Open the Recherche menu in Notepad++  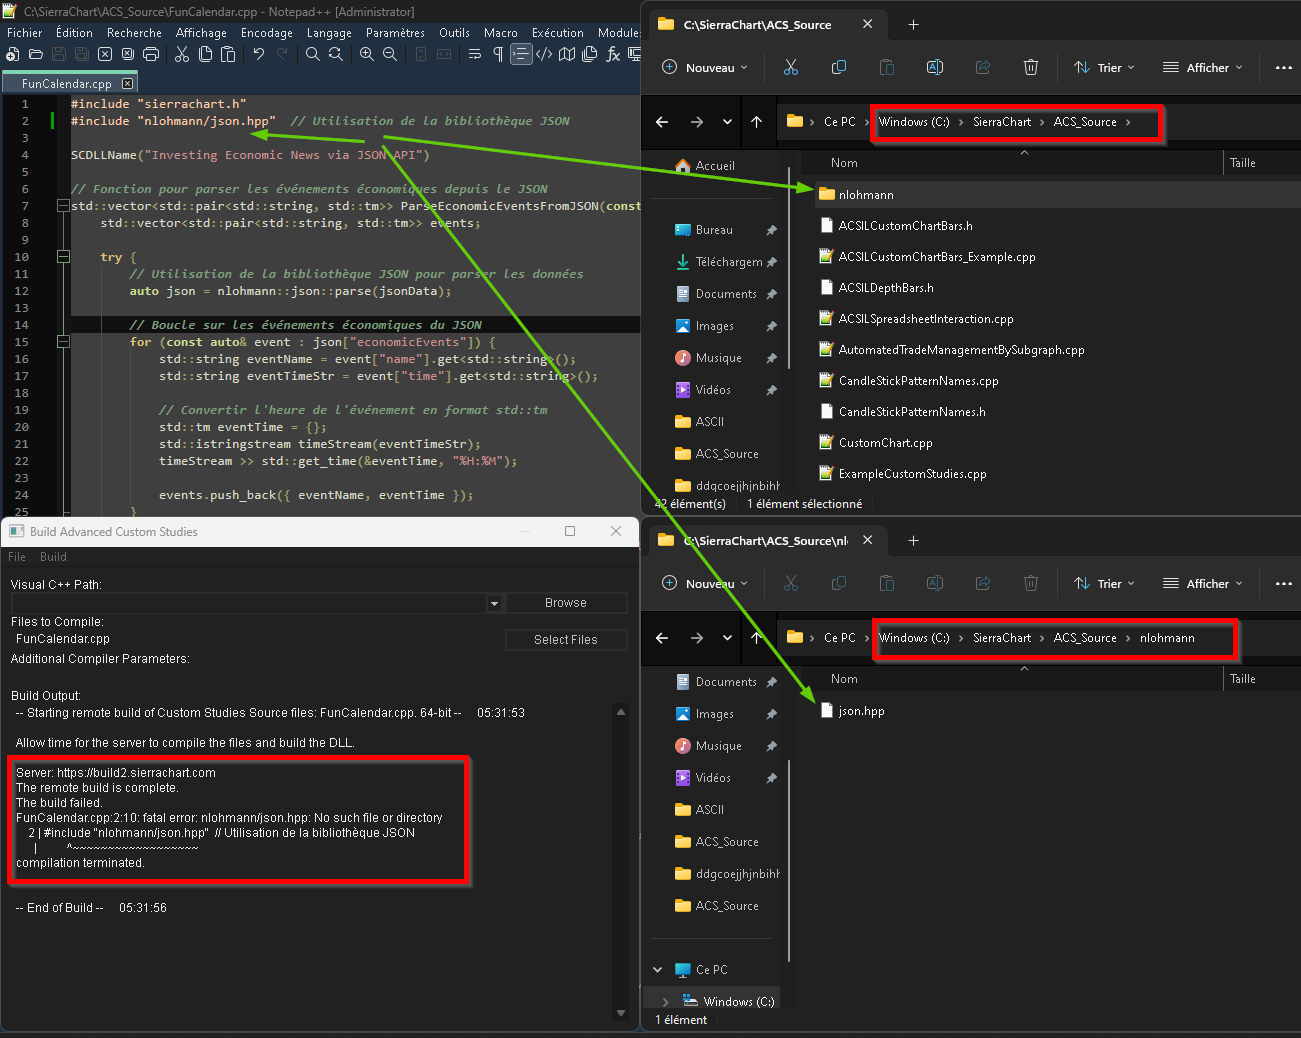click(x=134, y=33)
